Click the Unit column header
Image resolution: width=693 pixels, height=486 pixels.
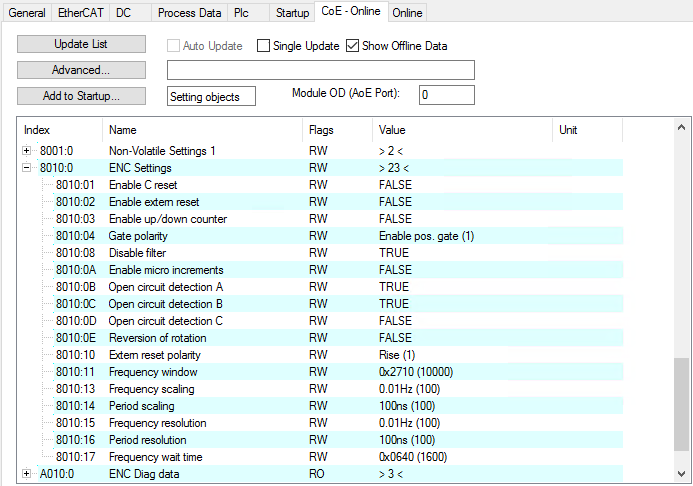(587, 130)
